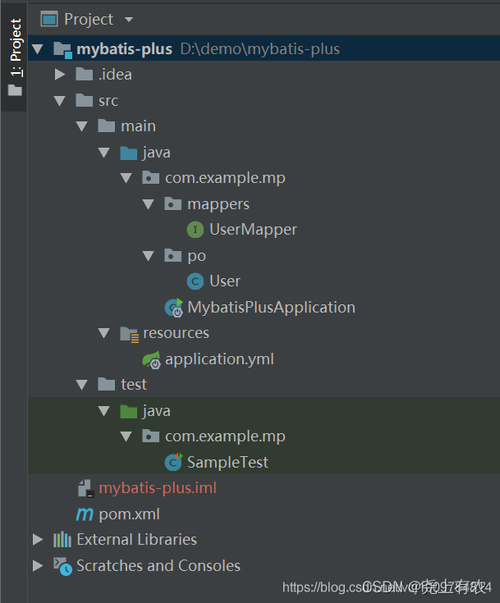The image size is (500, 603).
Task: Select the po package
Action: point(197,256)
